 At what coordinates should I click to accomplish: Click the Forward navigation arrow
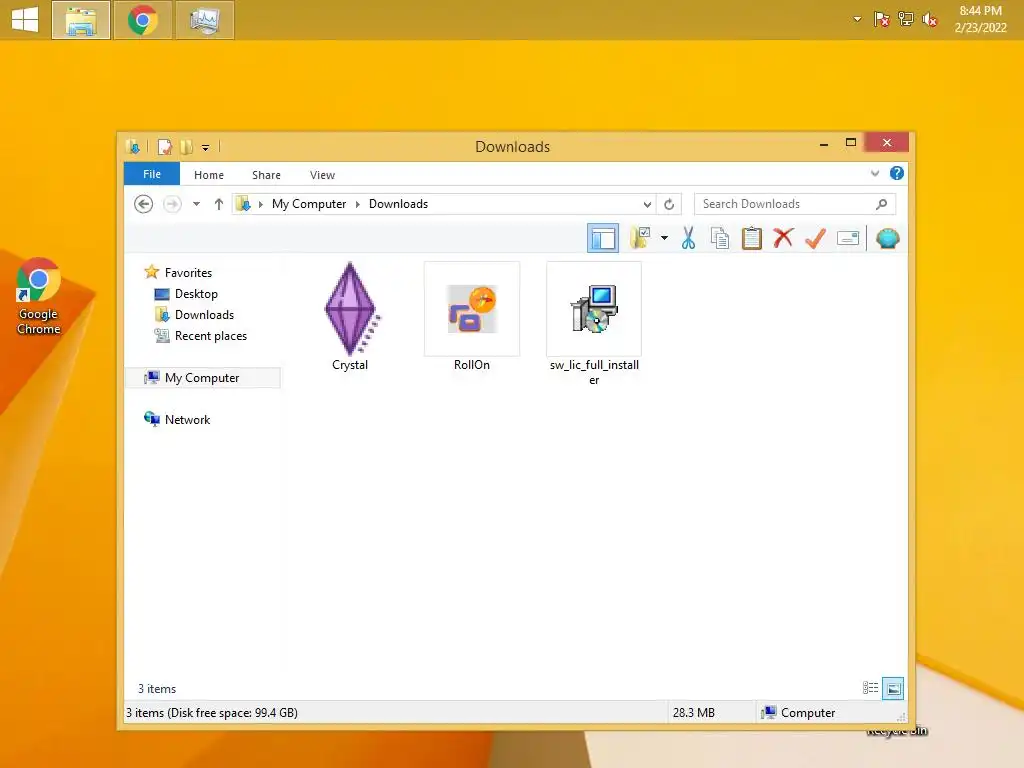[x=172, y=204]
